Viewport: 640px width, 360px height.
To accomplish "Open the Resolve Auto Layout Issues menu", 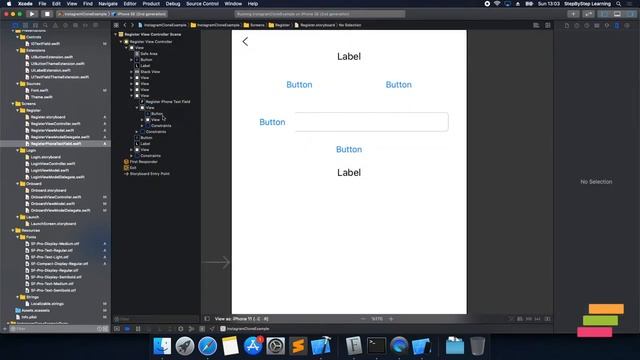I will tap(538, 319).
